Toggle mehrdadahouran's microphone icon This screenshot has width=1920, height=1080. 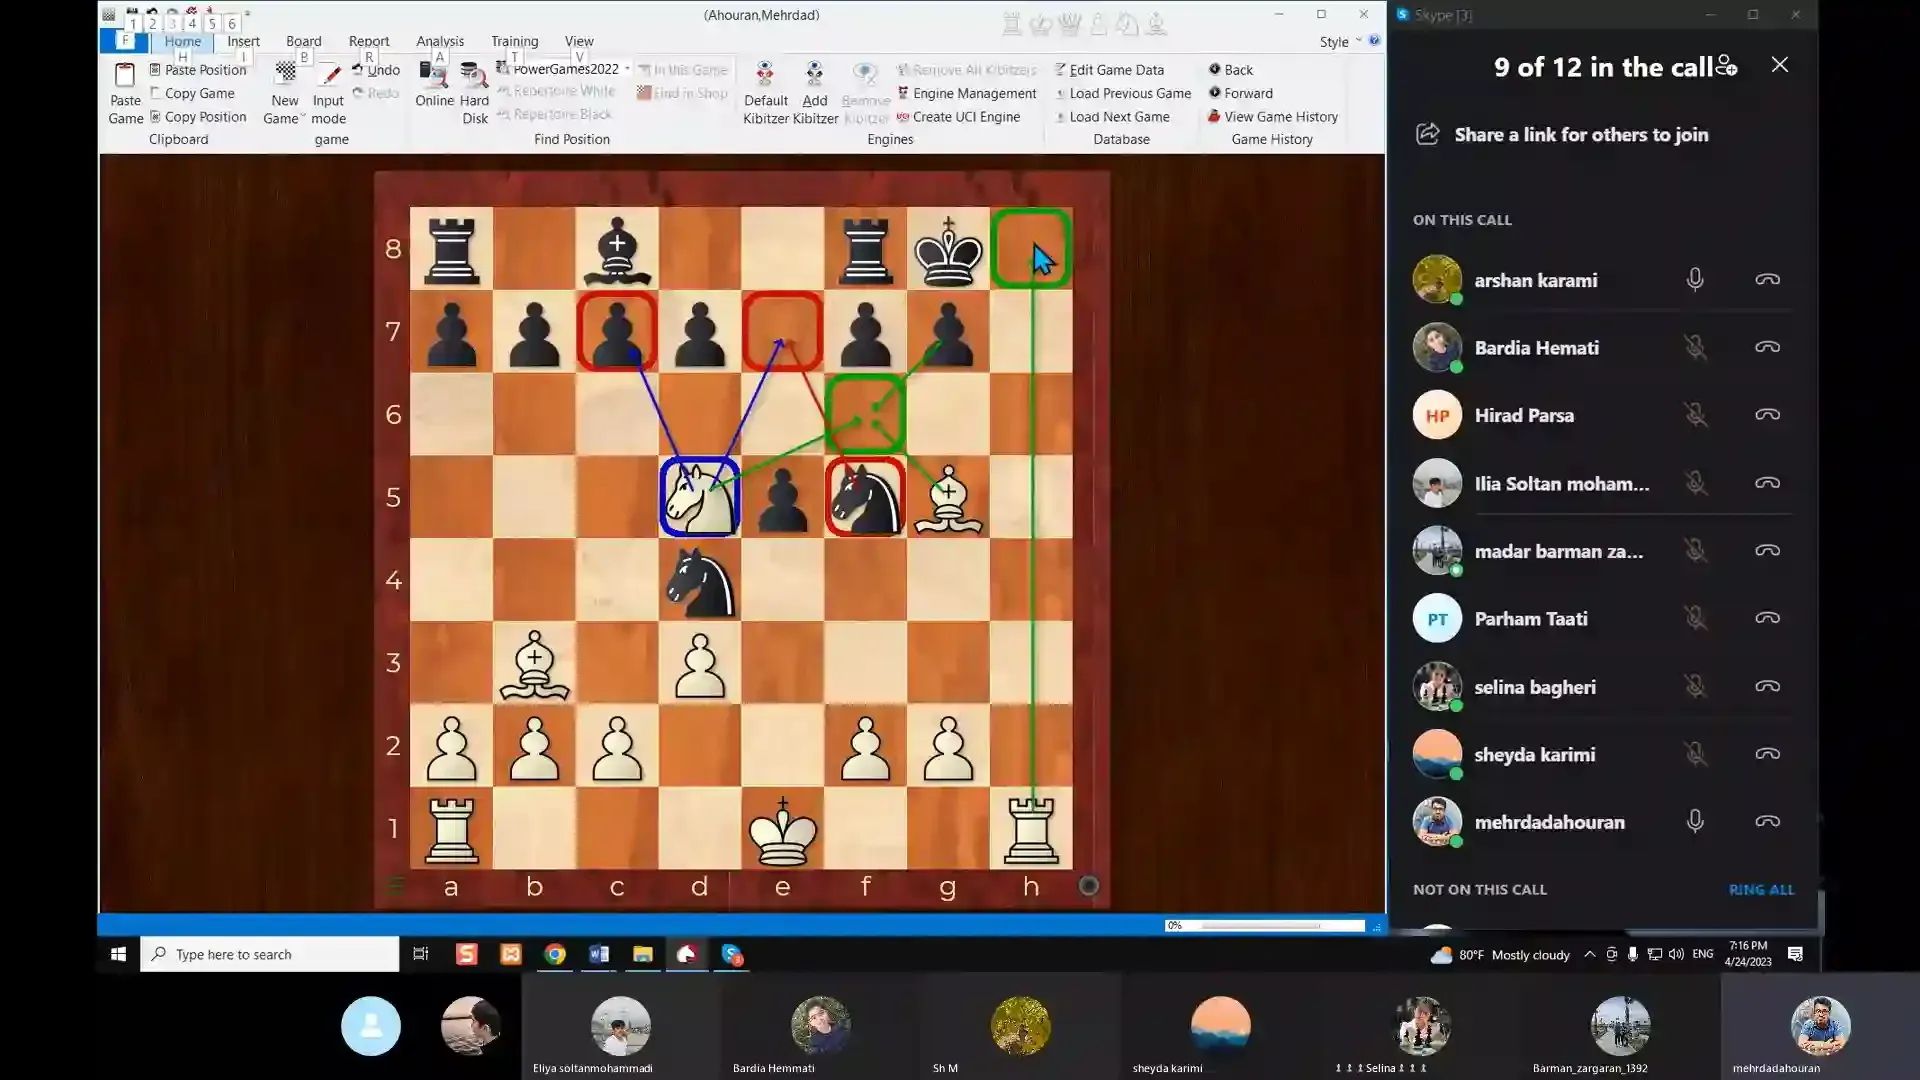pos(1694,822)
